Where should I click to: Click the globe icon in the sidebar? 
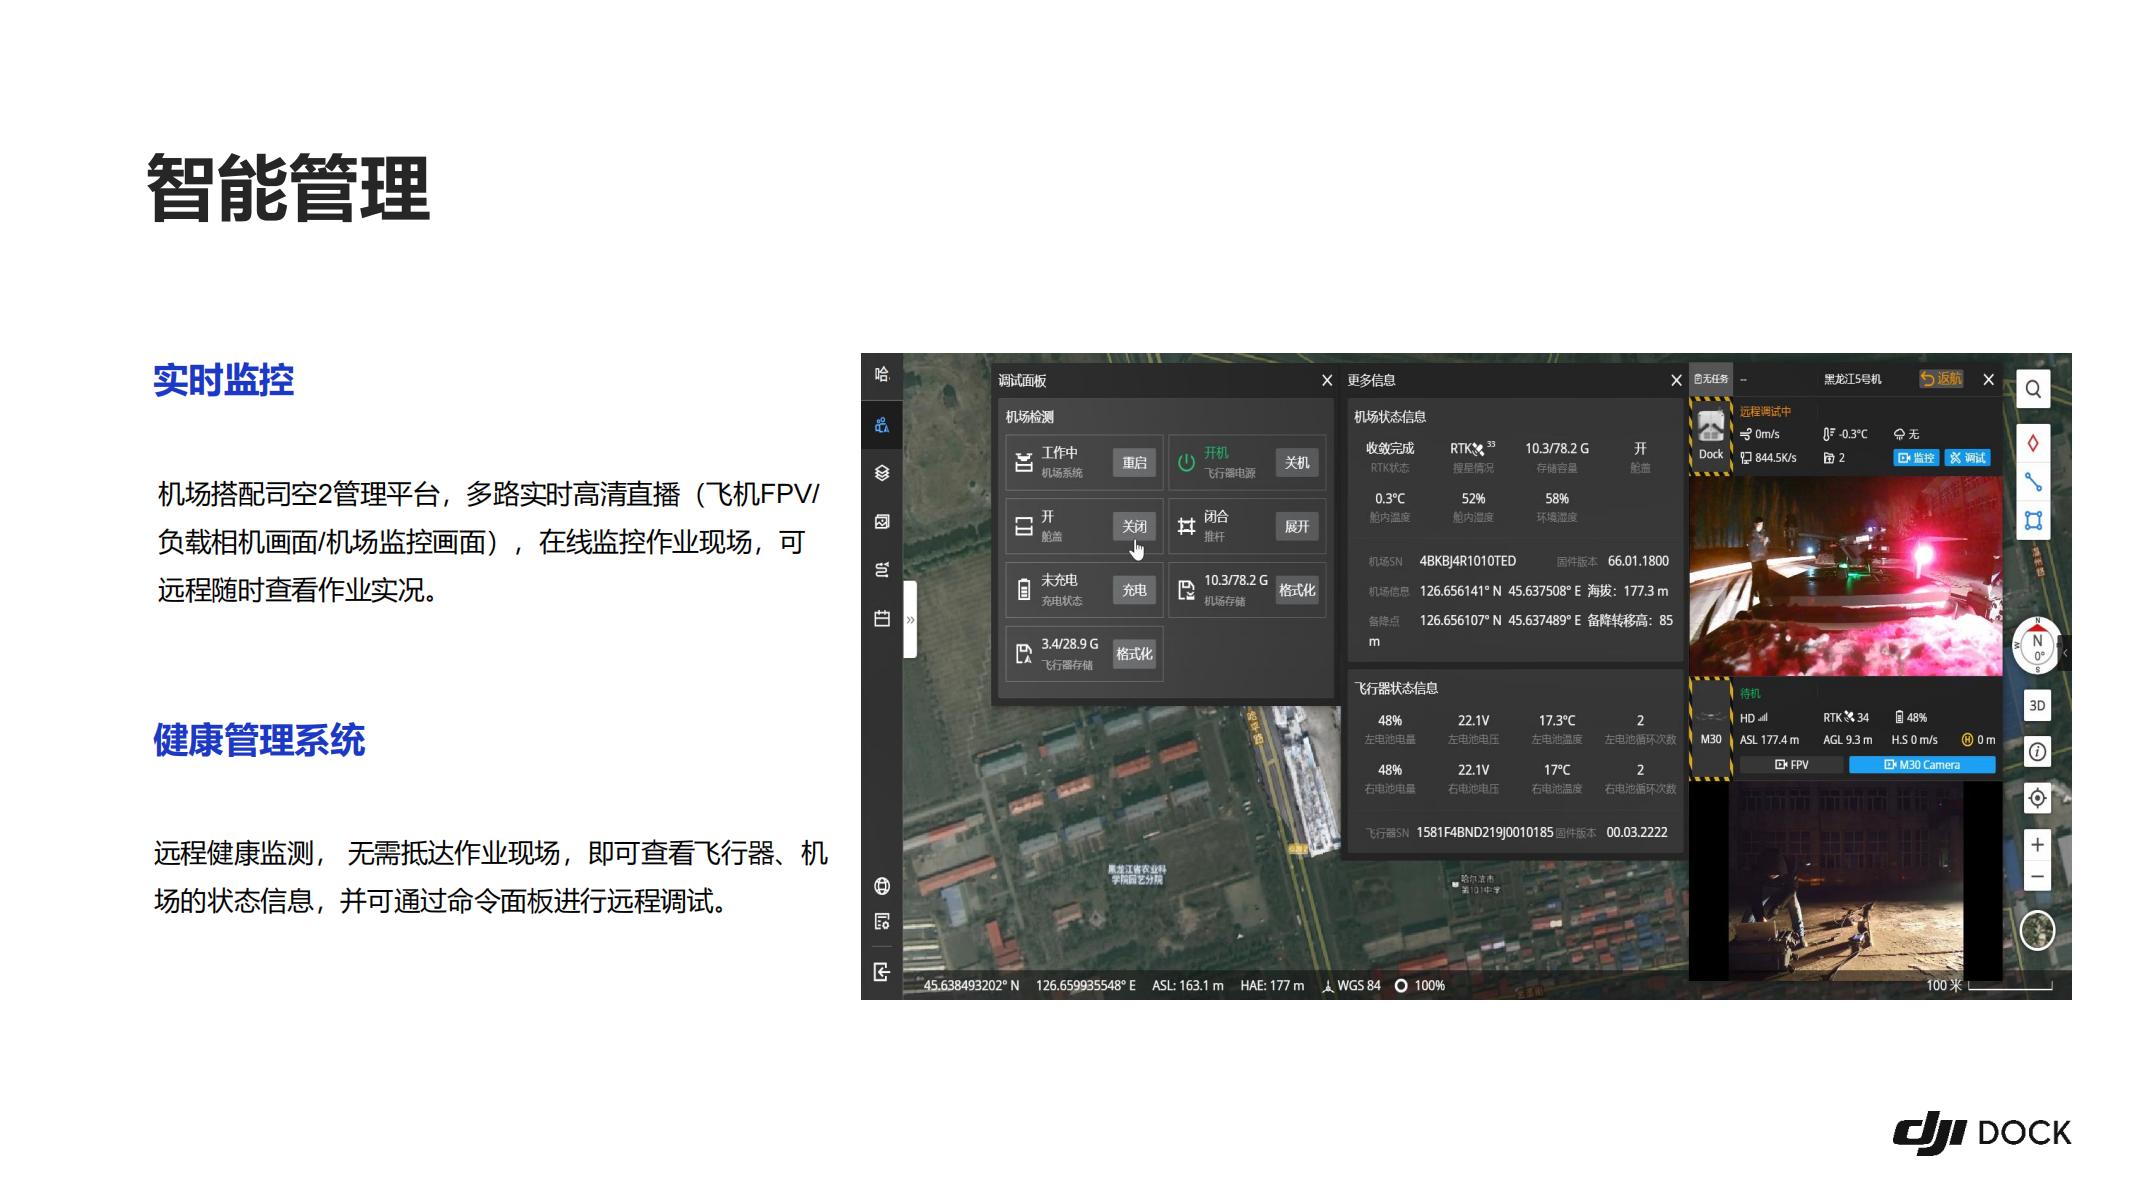(881, 886)
